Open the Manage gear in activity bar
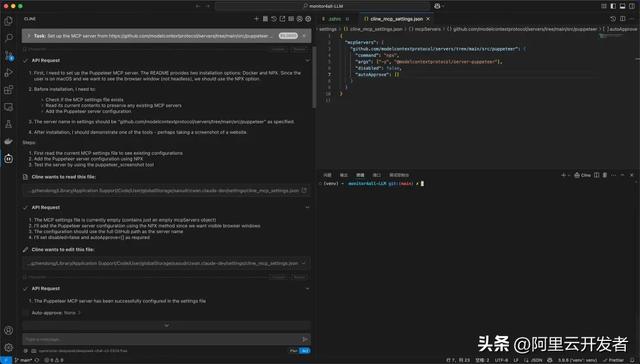This screenshot has height=364, width=640. click(x=8, y=347)
